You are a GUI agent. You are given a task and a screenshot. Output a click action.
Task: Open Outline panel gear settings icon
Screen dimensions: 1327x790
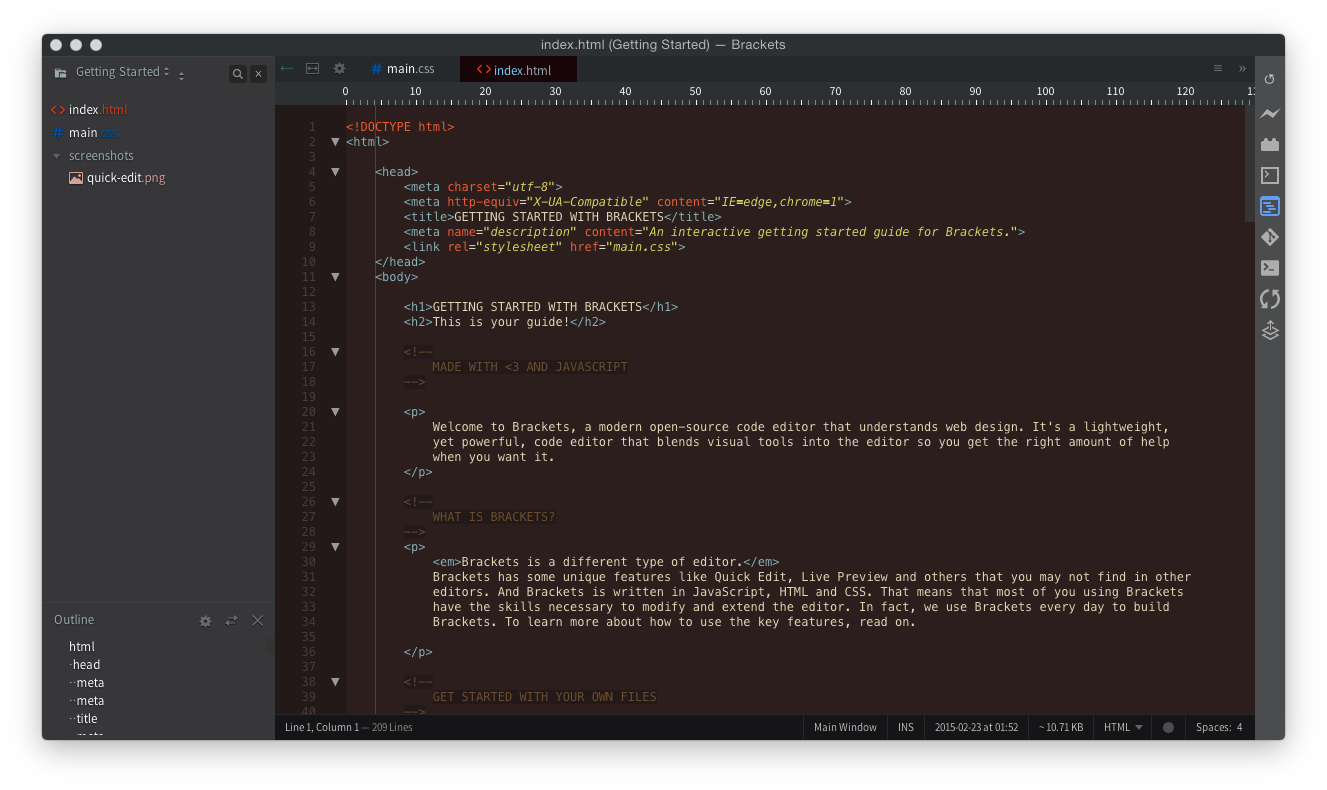click(x=205, y=621)
